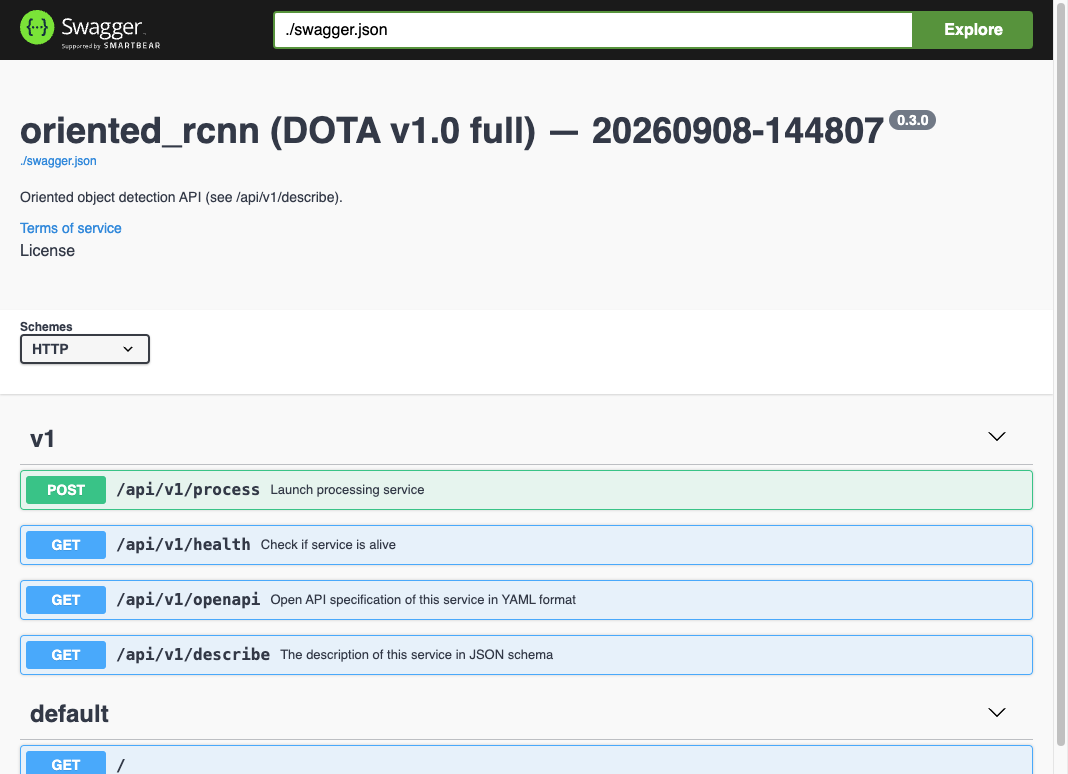Screen dimensions: 1068x774
Task: Expand the POST /api/v1/process operation
Action: 526,490
